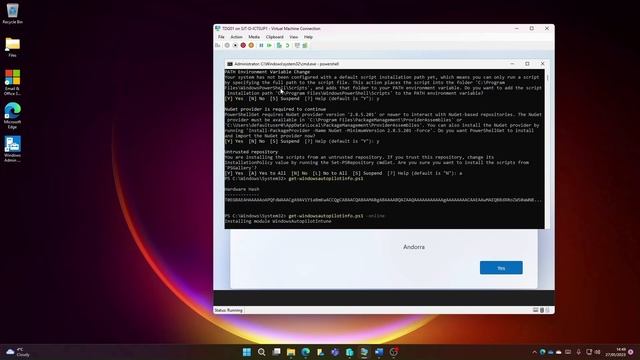Viewport: 640px width, 360px height.
Task: Click the Checkpoint toolbar icon
Action: (279, 45)
